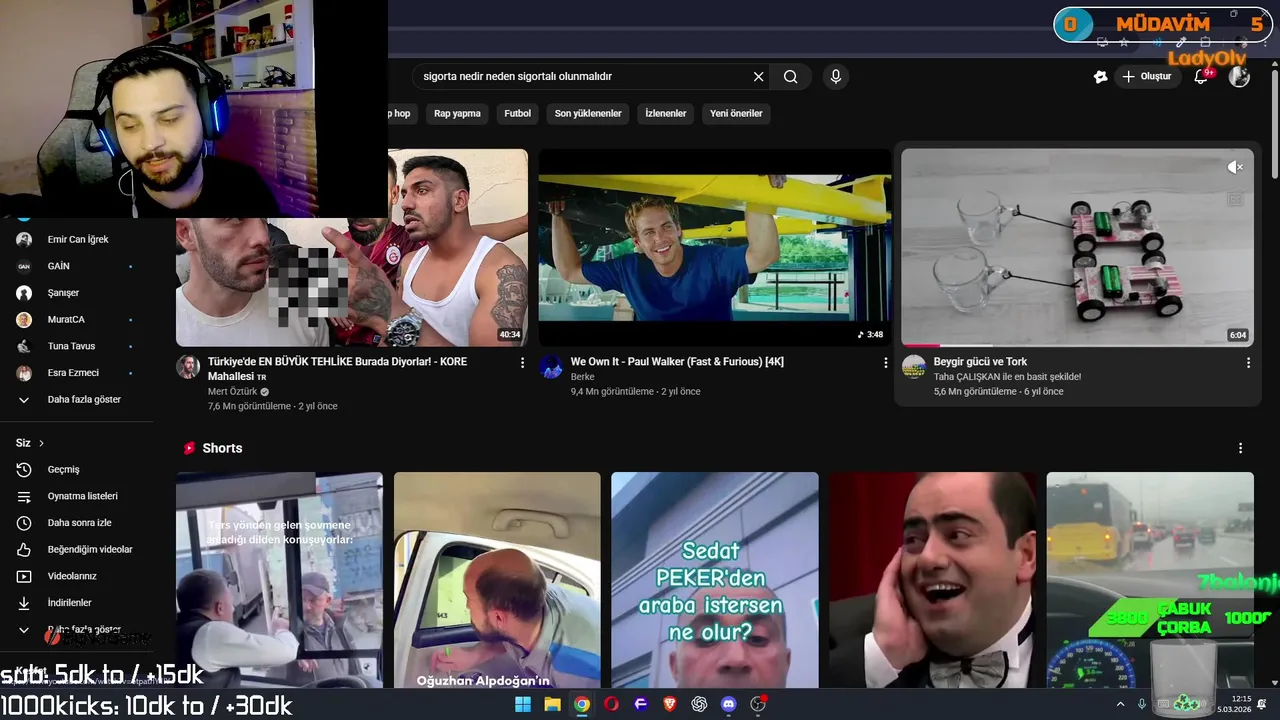Click the Mert Öztürk channel name
Screen dimensions: 1280x720
(232, 392)
